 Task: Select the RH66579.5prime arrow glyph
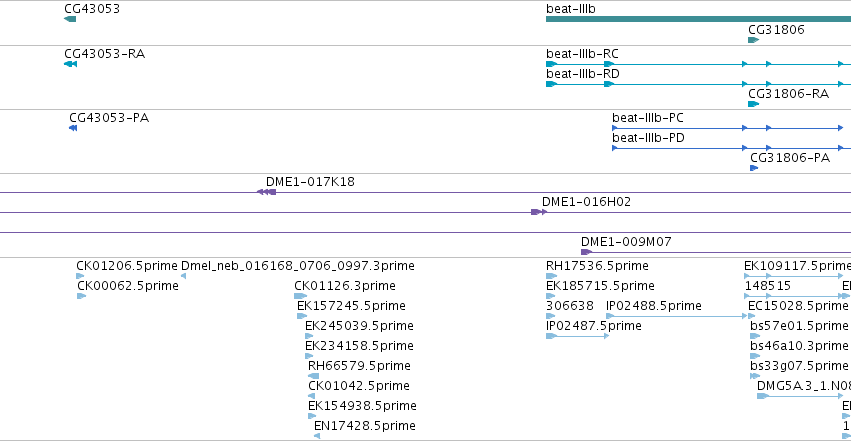pyautogui.click(x=313, y=376)
